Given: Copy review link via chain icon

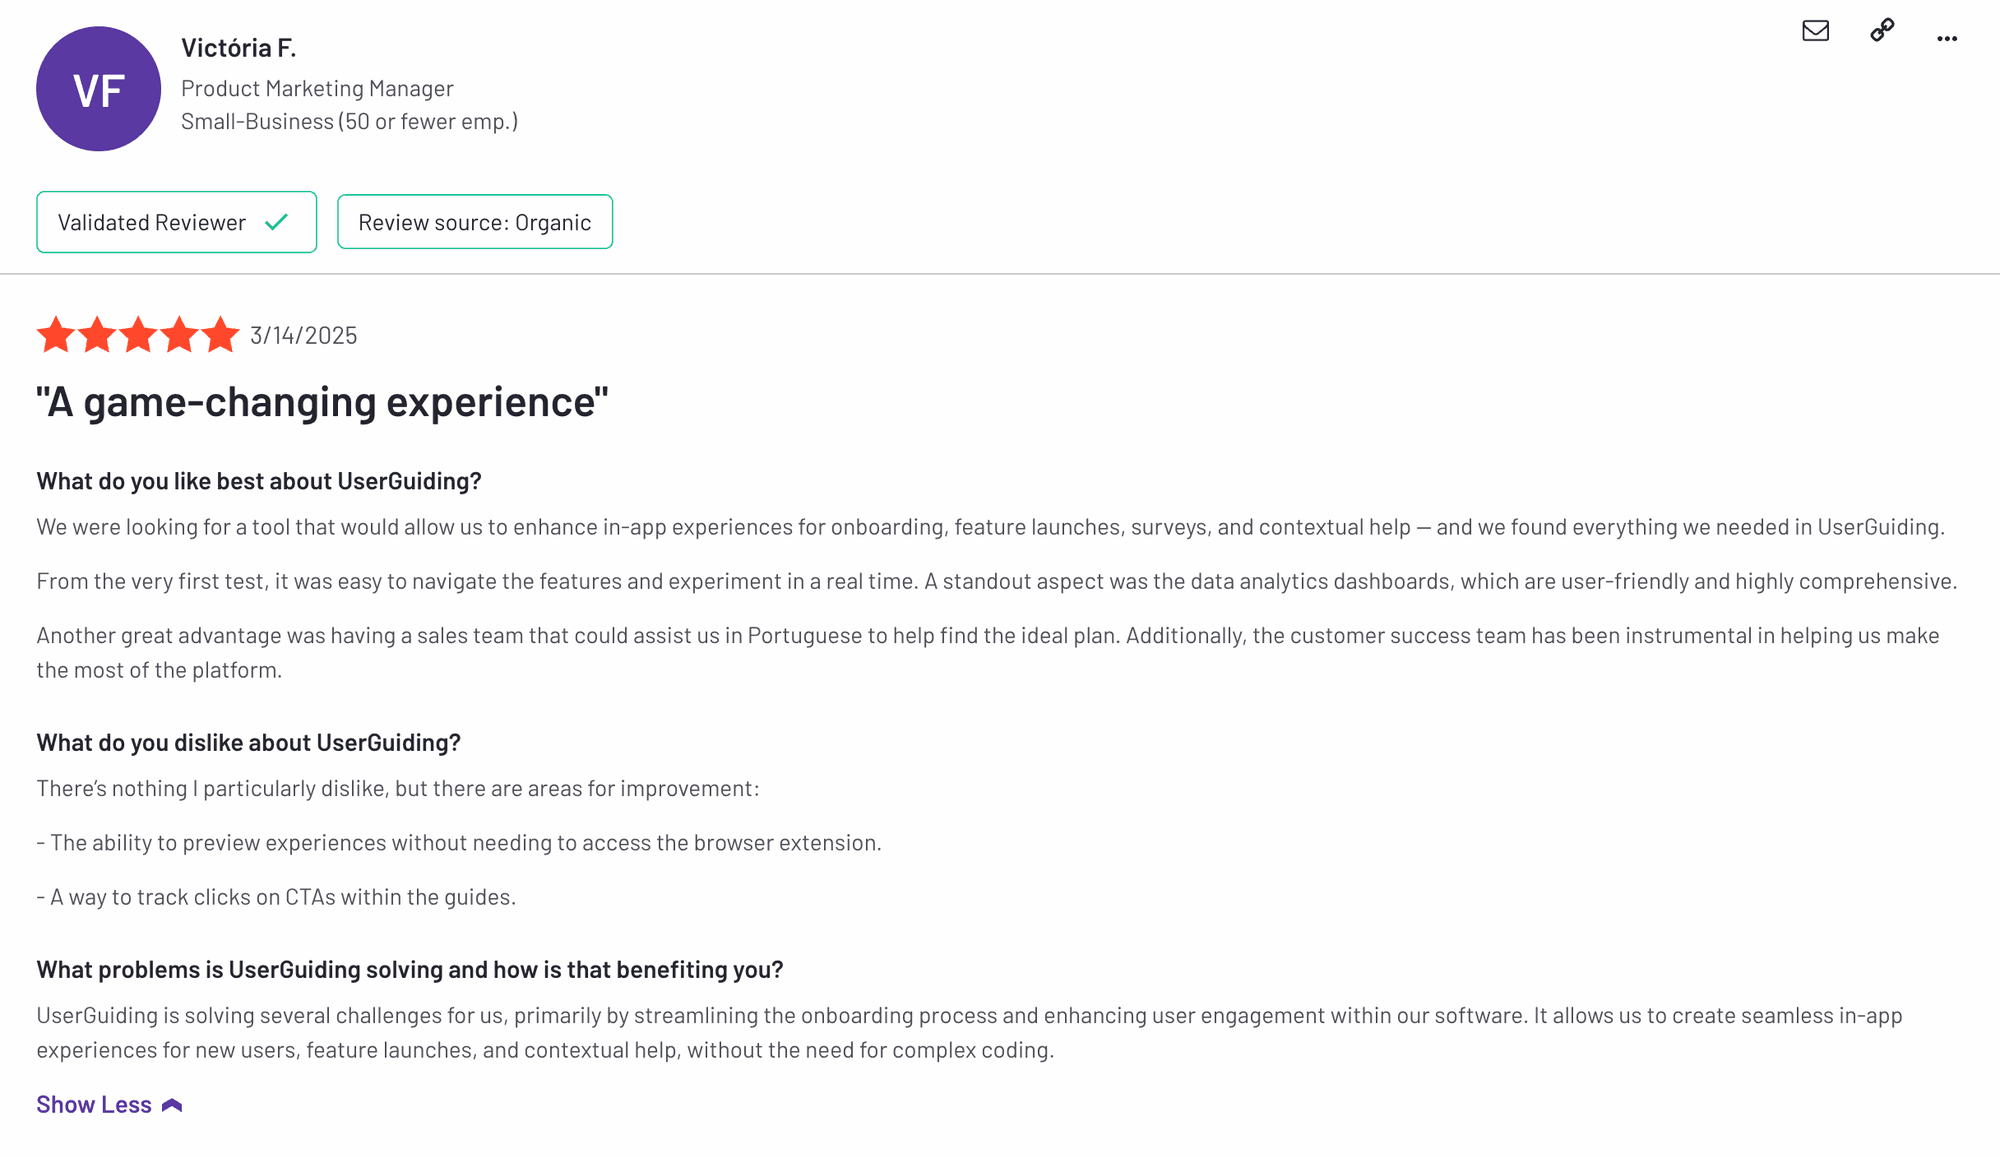Looking at the screenshot, I should (x=1882, y=31).
